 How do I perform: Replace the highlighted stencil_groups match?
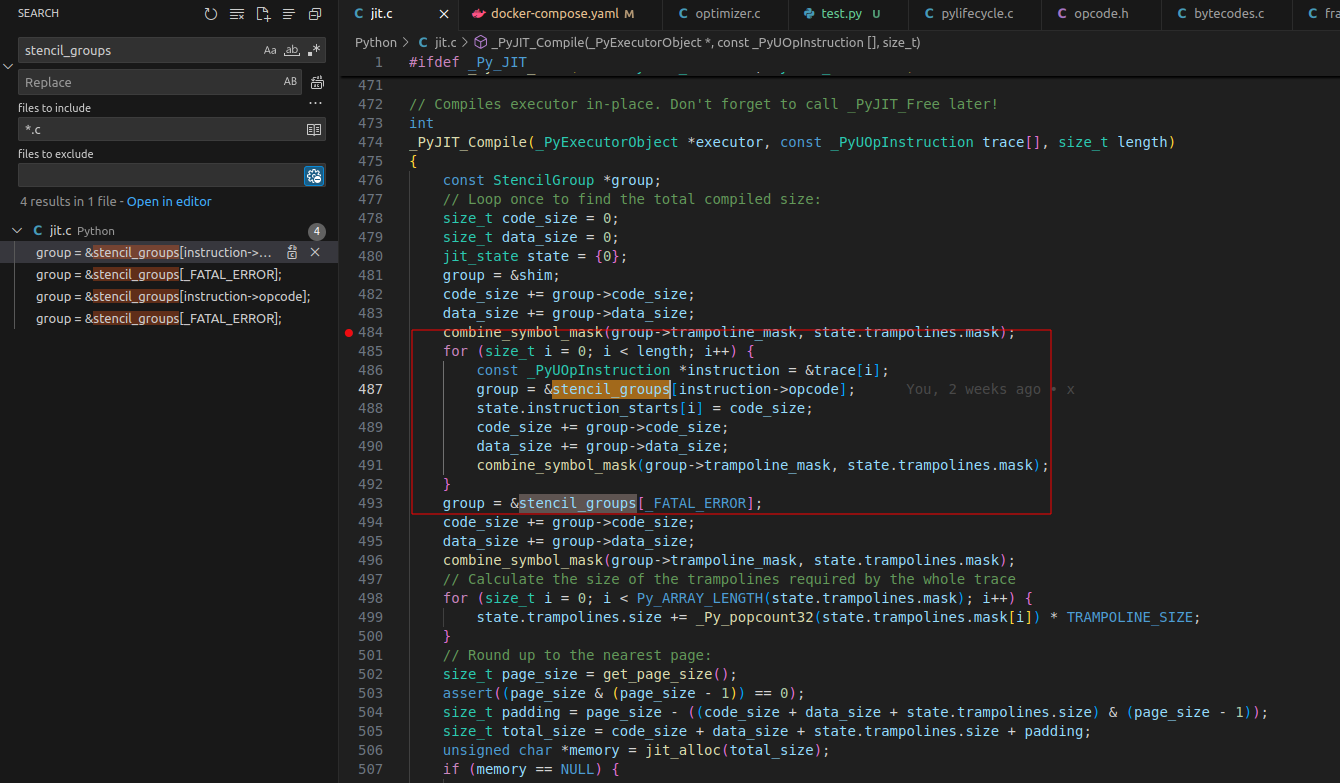(x=293, y=253)
